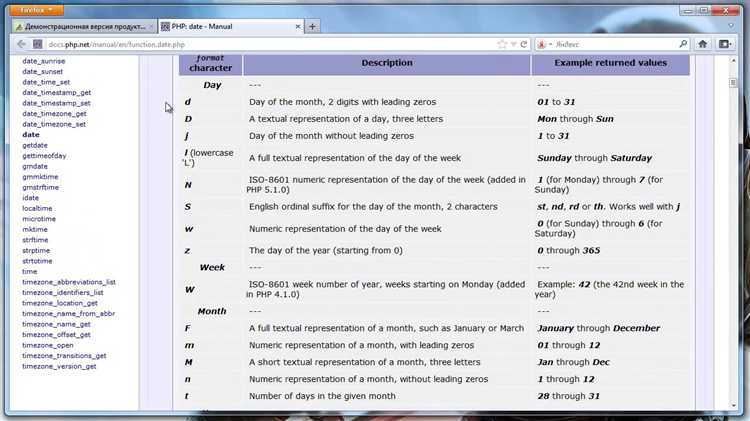Reload the page with refresh icon

click(x=524, y=44)
